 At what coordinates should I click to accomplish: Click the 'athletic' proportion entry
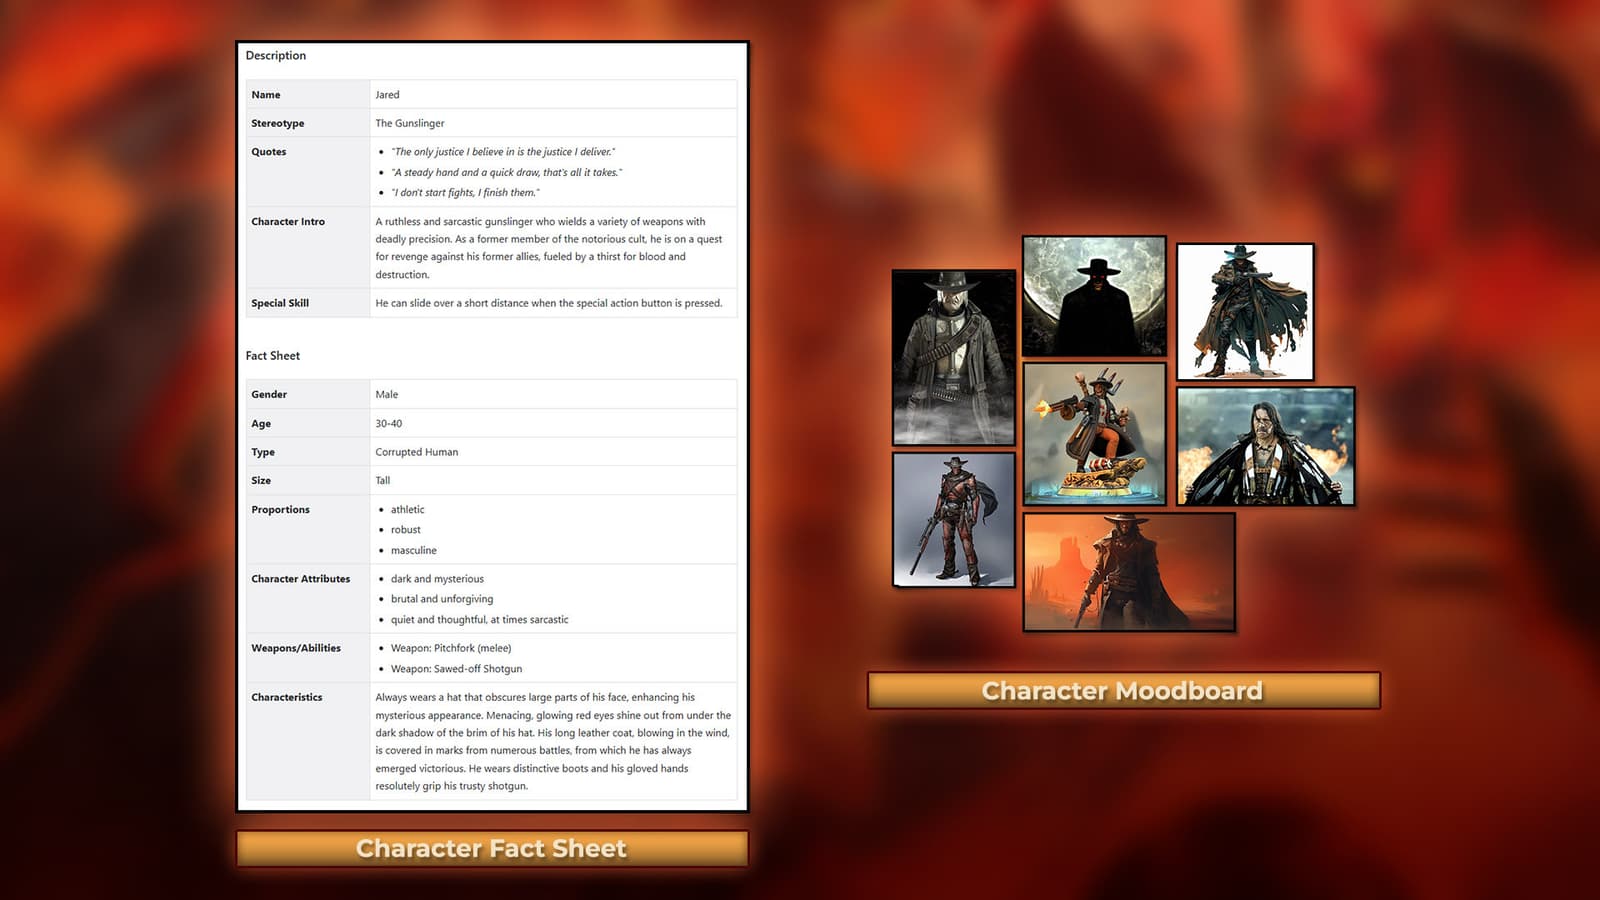[408, 510]
